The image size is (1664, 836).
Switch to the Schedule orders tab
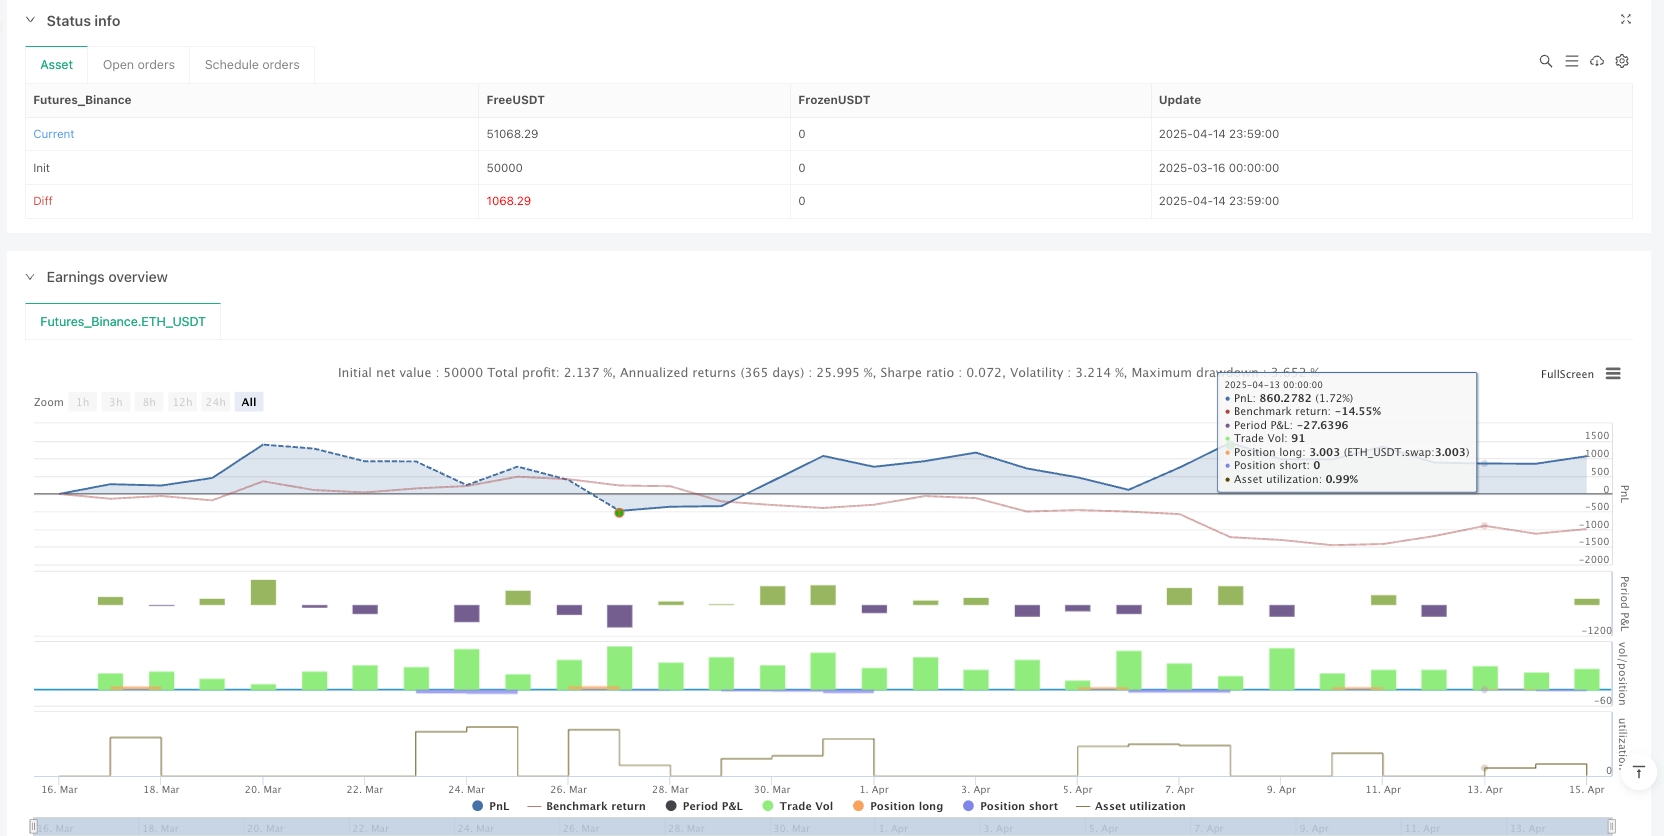[x=252, y=65]
